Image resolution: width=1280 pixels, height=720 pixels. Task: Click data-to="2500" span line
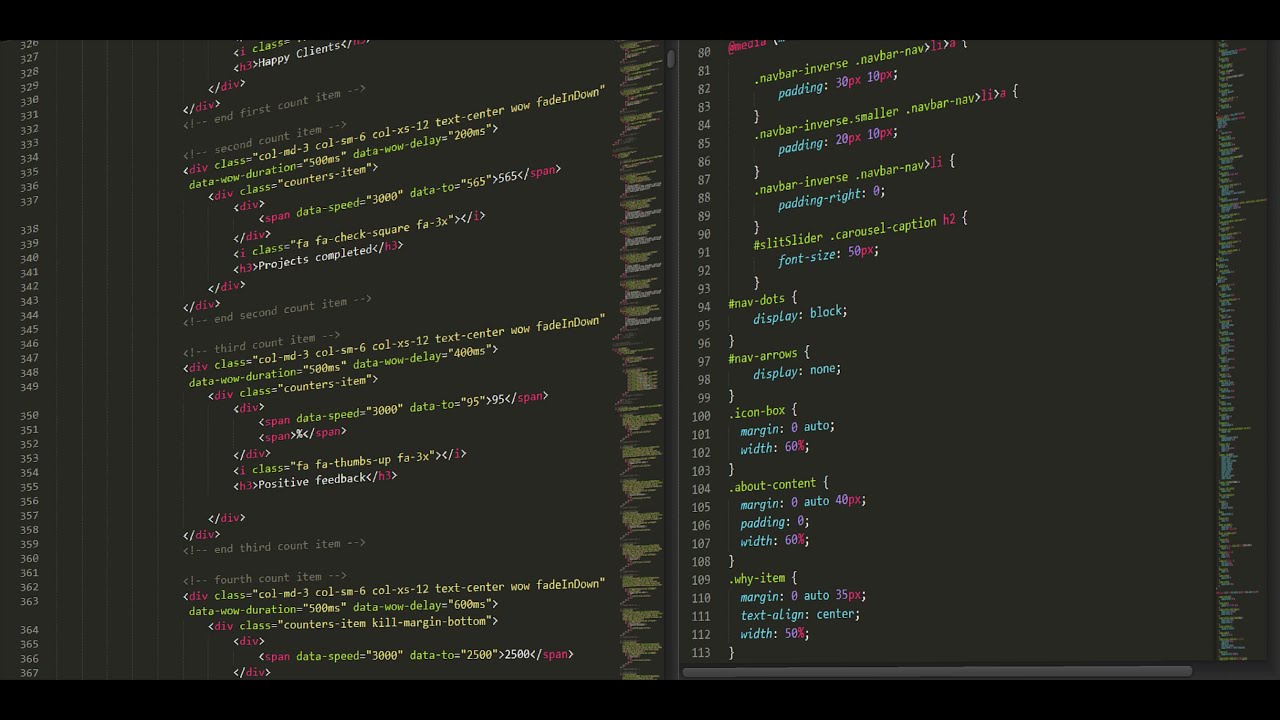click(416, 655)
